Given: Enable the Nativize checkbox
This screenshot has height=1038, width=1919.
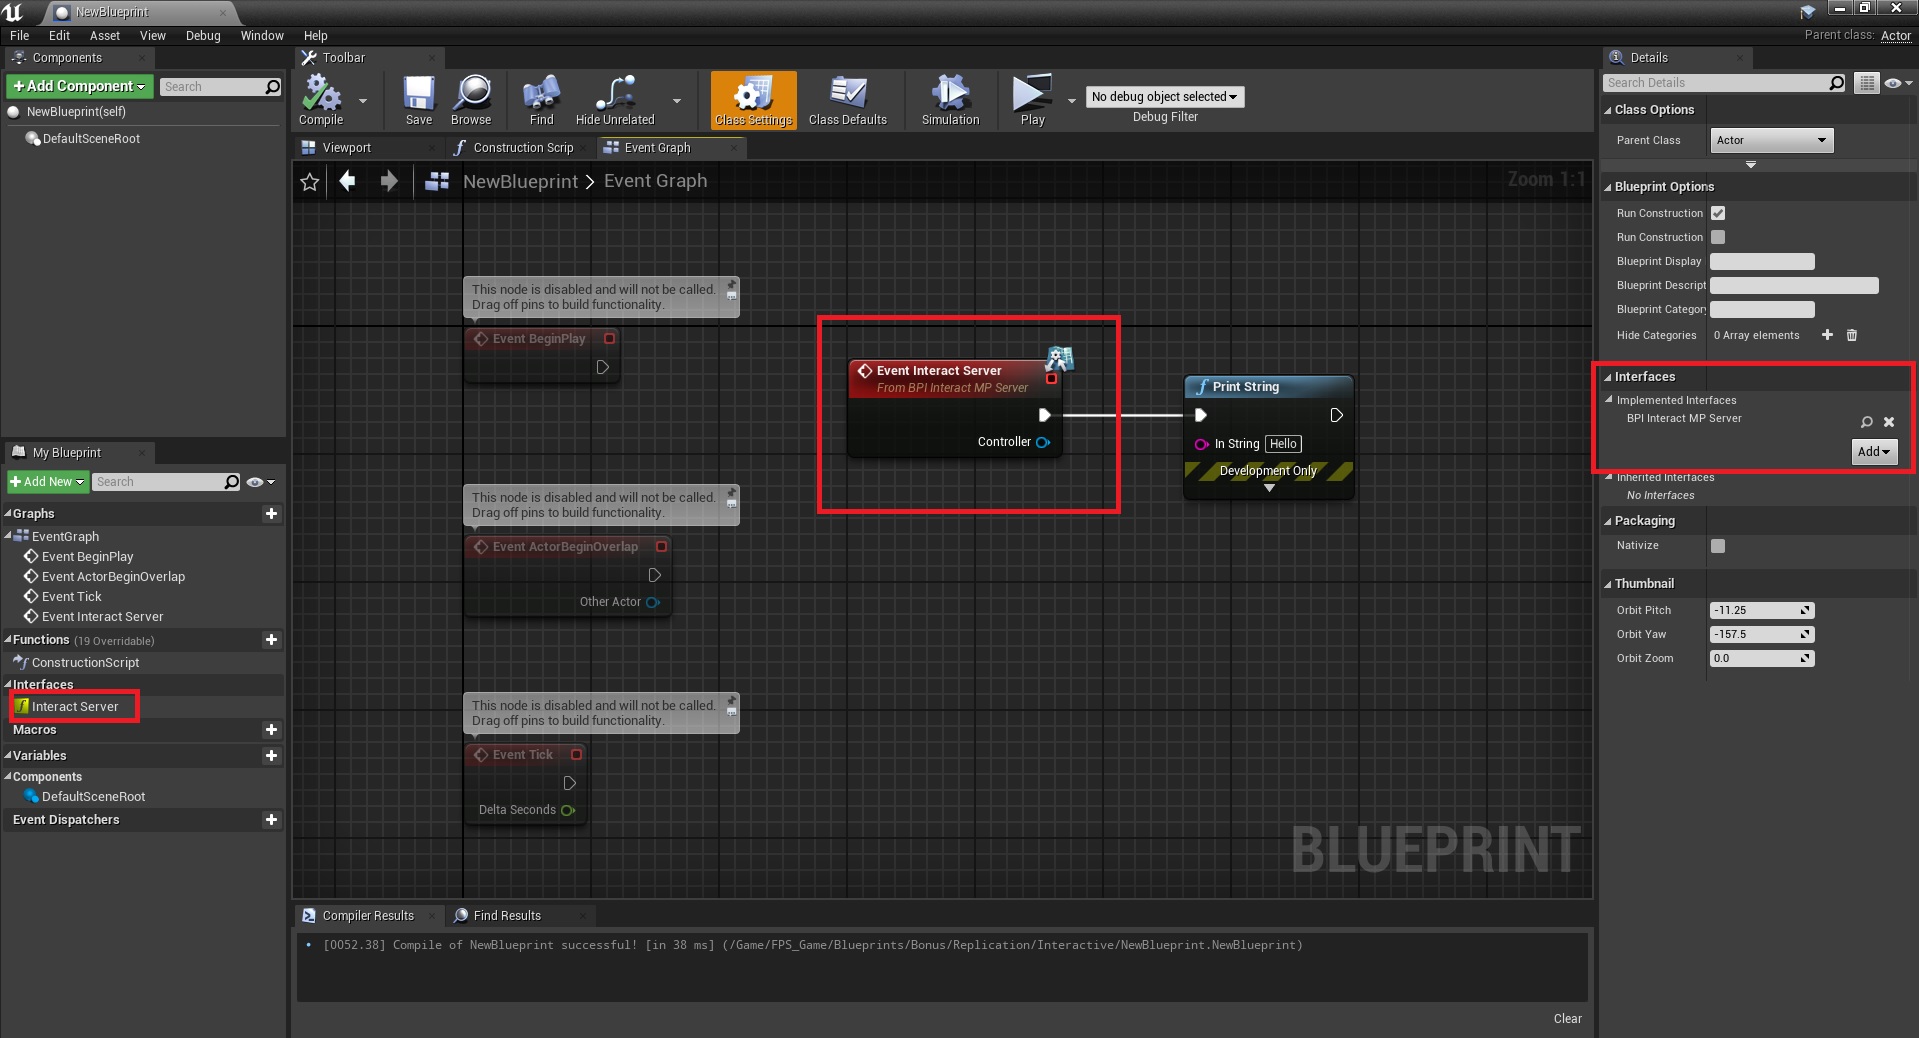Looking at the screenshot, I should 1718,546.
